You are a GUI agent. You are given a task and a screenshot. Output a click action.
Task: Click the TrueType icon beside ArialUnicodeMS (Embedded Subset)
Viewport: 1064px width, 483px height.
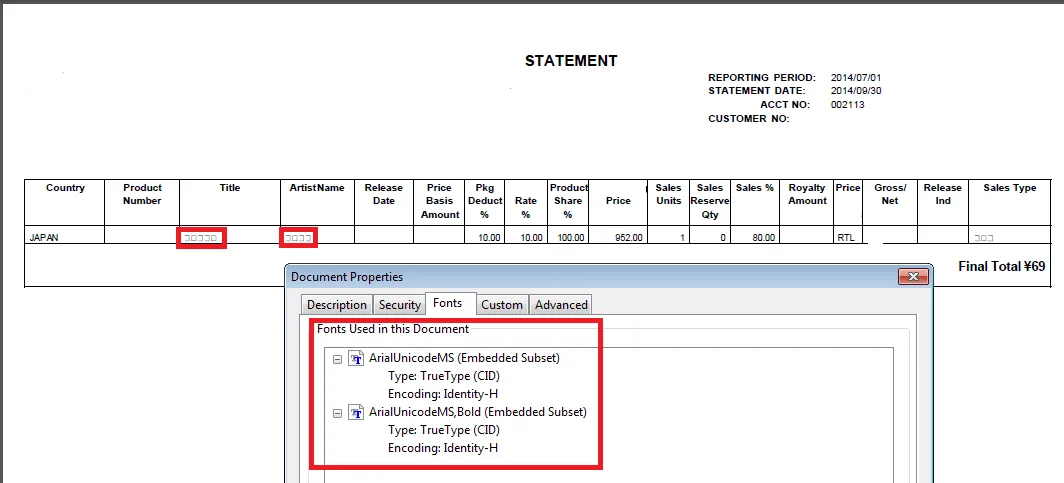[x=356, y=358]
